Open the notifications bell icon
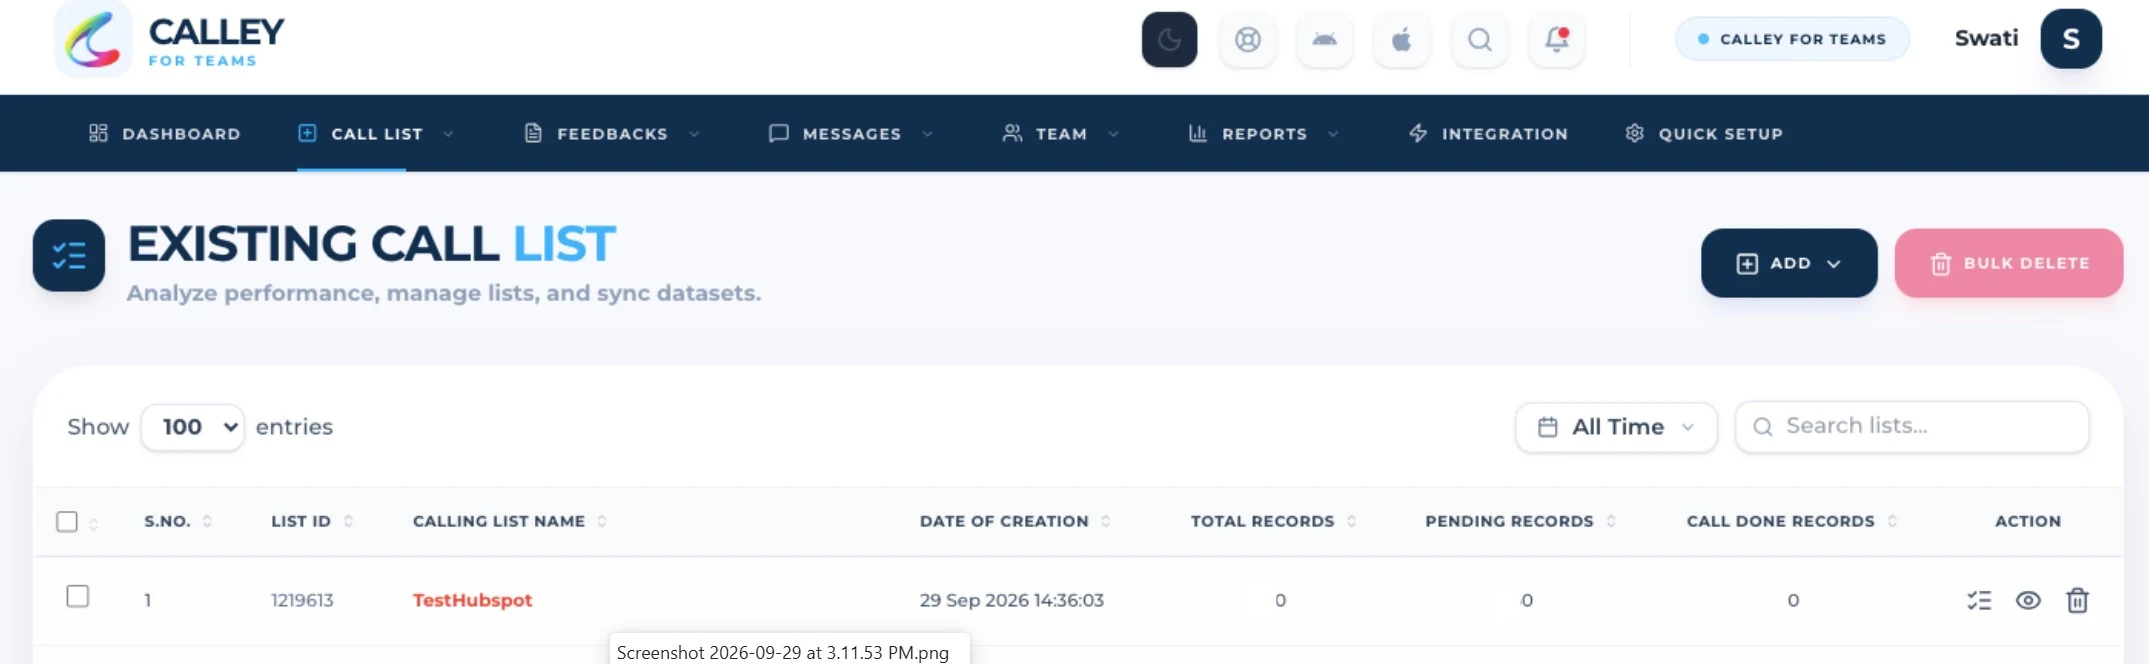 tap(1556, 40)
